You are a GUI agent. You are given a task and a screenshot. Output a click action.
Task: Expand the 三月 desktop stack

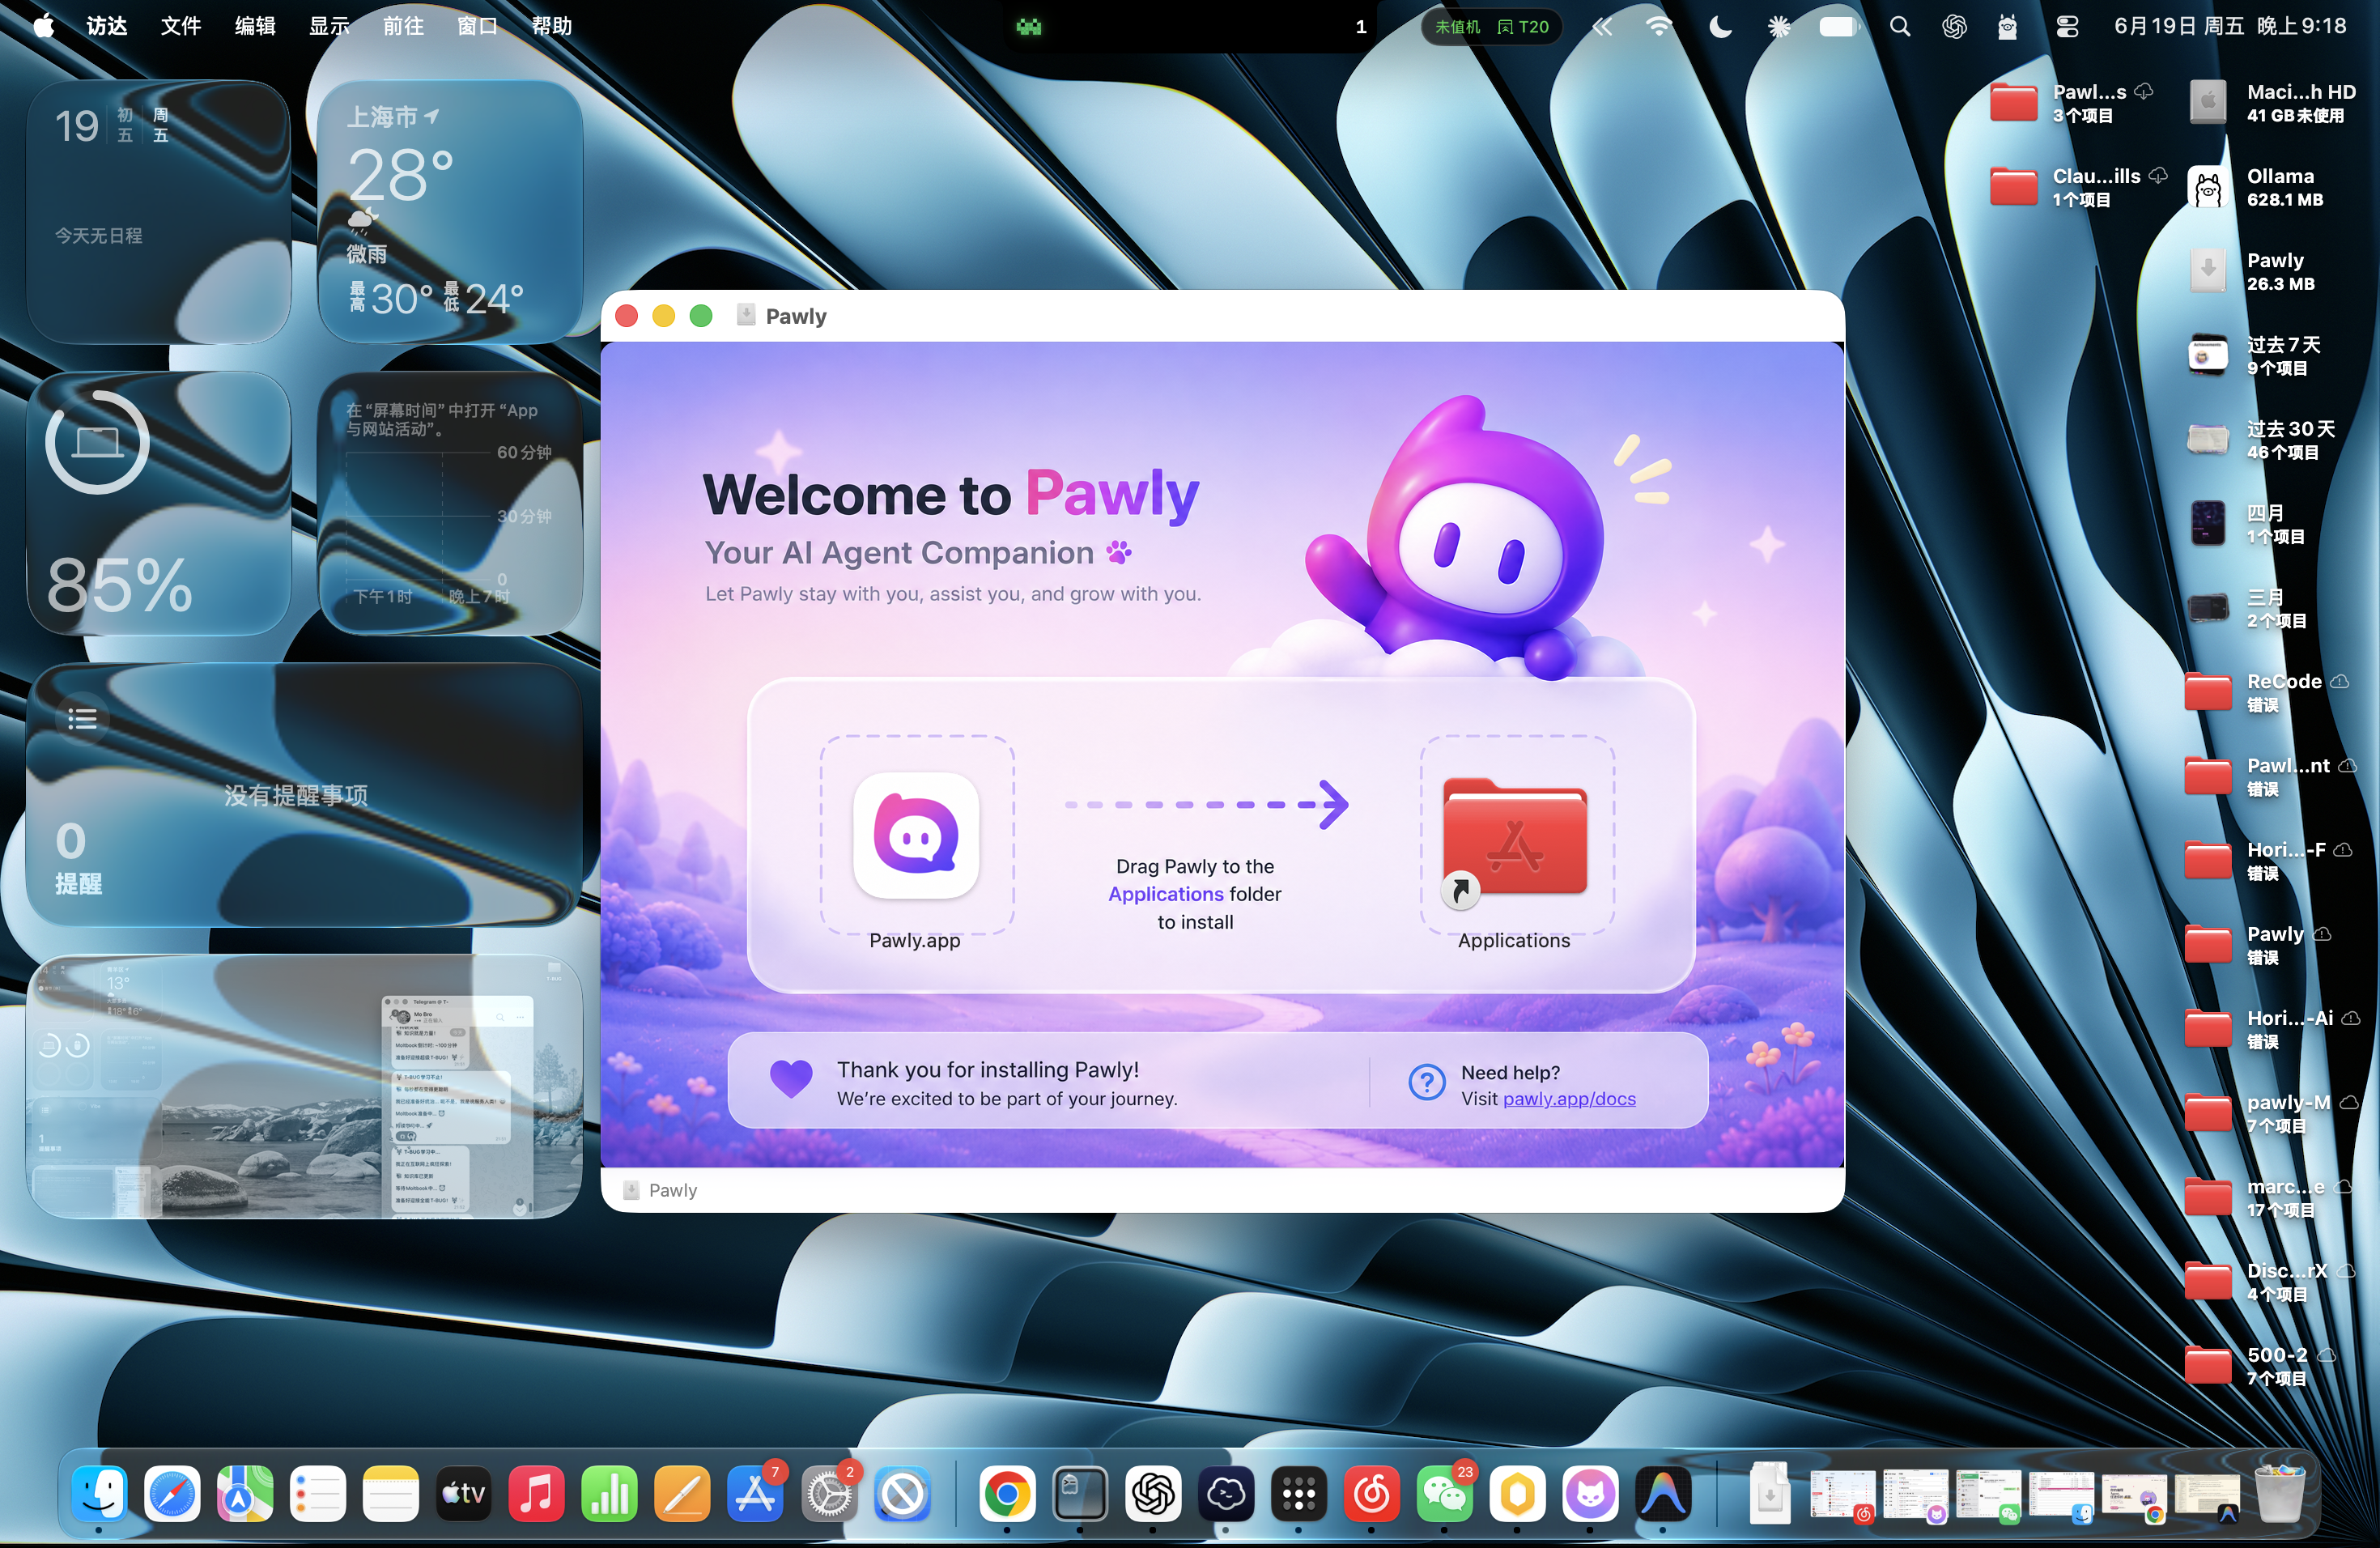(2208, 608)
